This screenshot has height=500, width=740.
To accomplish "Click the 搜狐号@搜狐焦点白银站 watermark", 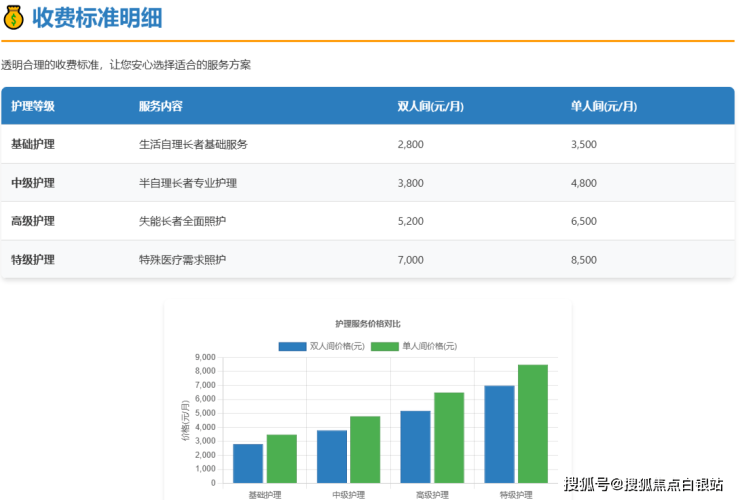I will 643,485.
